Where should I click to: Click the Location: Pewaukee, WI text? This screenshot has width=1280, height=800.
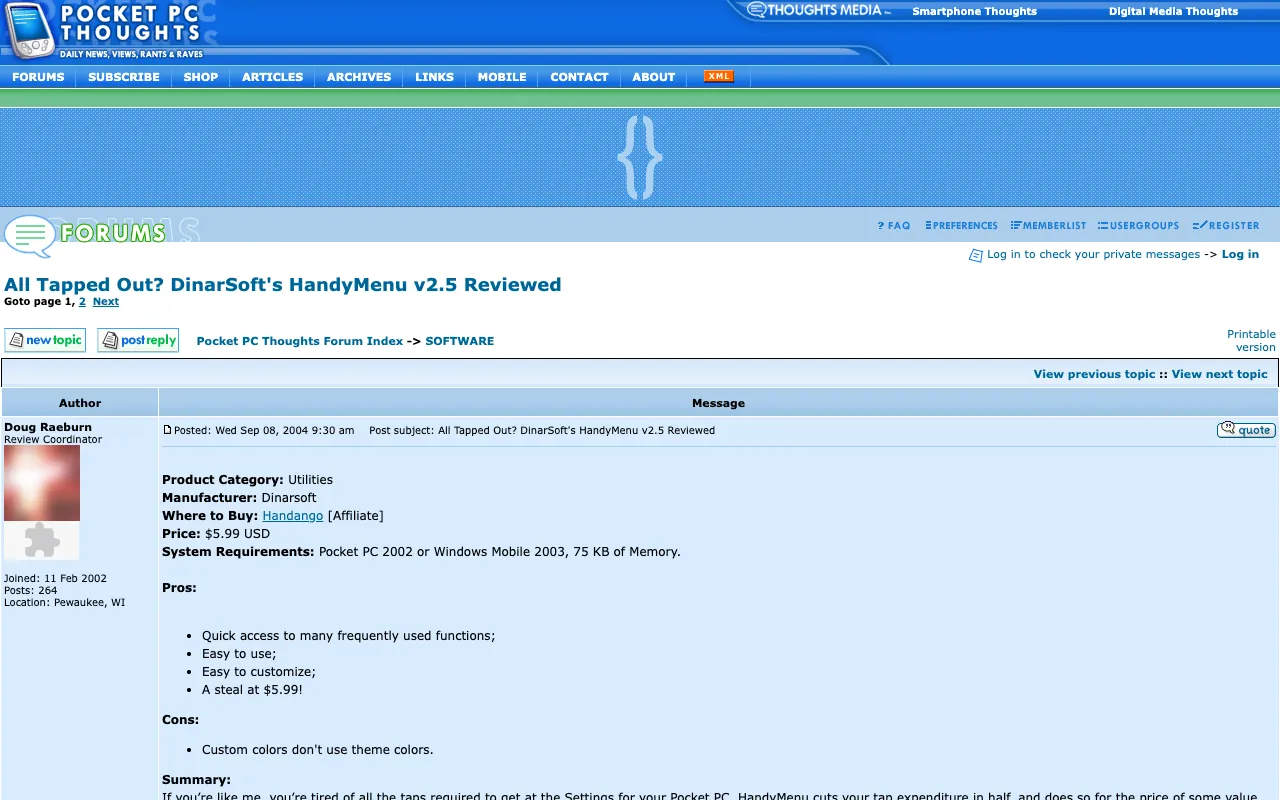pos(65,603)
